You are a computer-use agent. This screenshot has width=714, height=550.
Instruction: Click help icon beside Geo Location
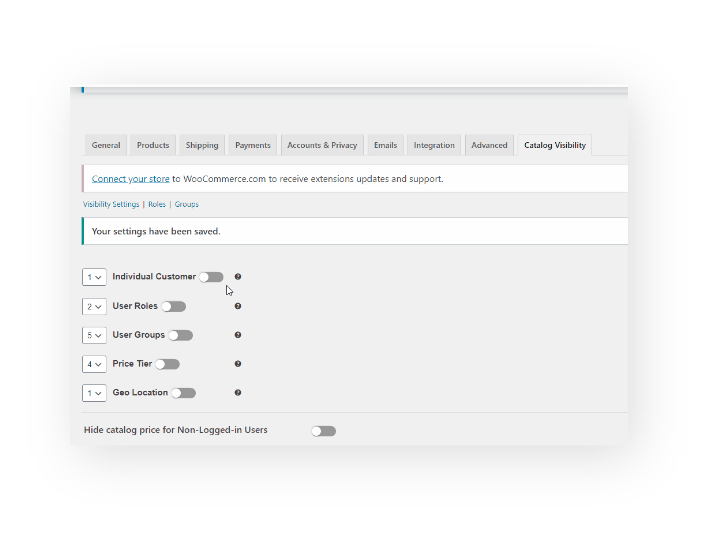point(238,392)
